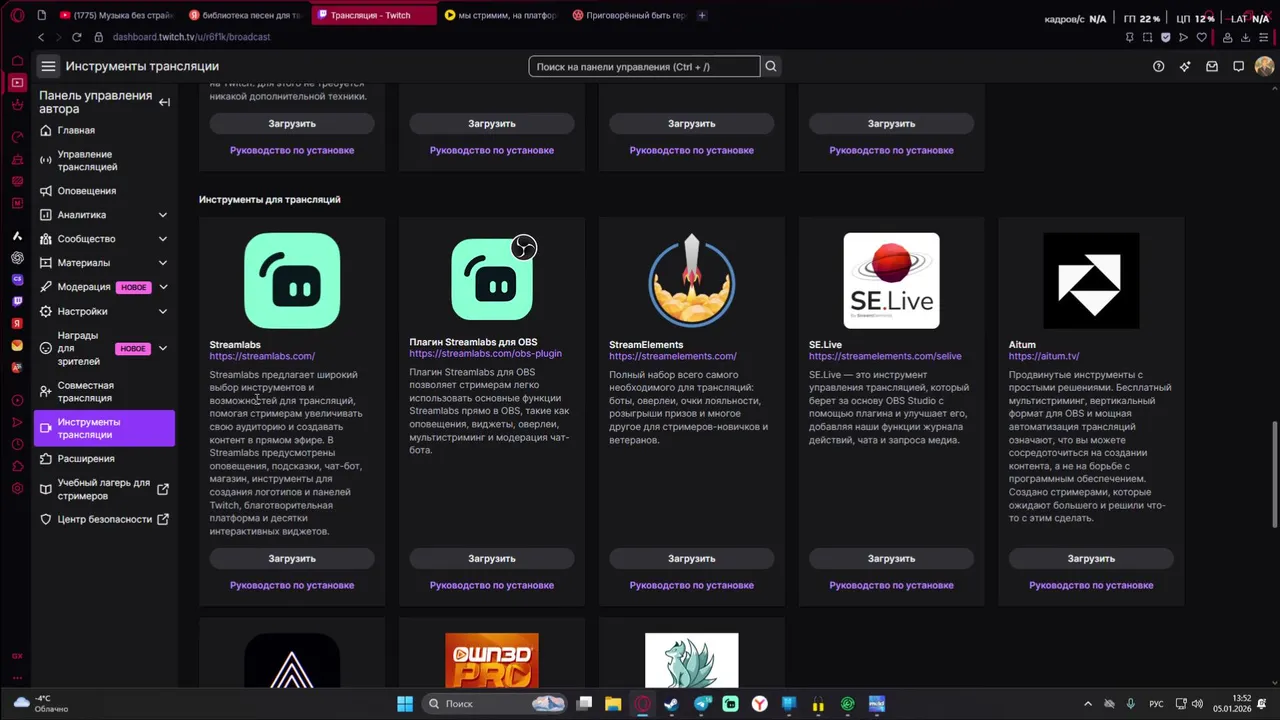The height and width of the screenshot is (720, 1280).
Task: Click the Windows Start button
Action: tap(405, 704)
